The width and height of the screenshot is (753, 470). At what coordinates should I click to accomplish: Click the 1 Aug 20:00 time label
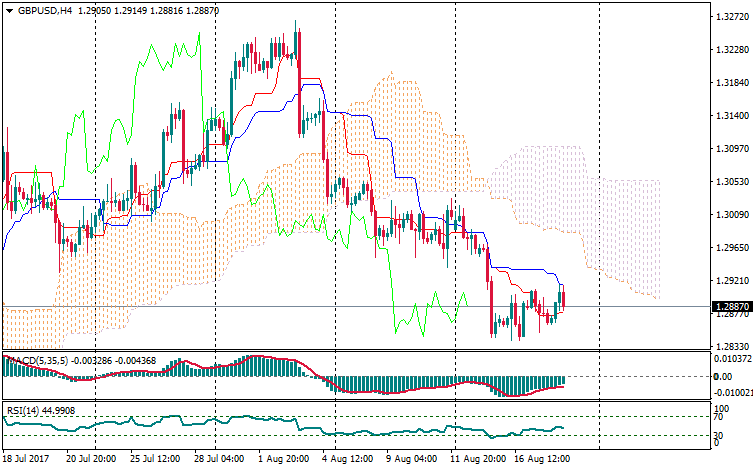click(281, 458)
